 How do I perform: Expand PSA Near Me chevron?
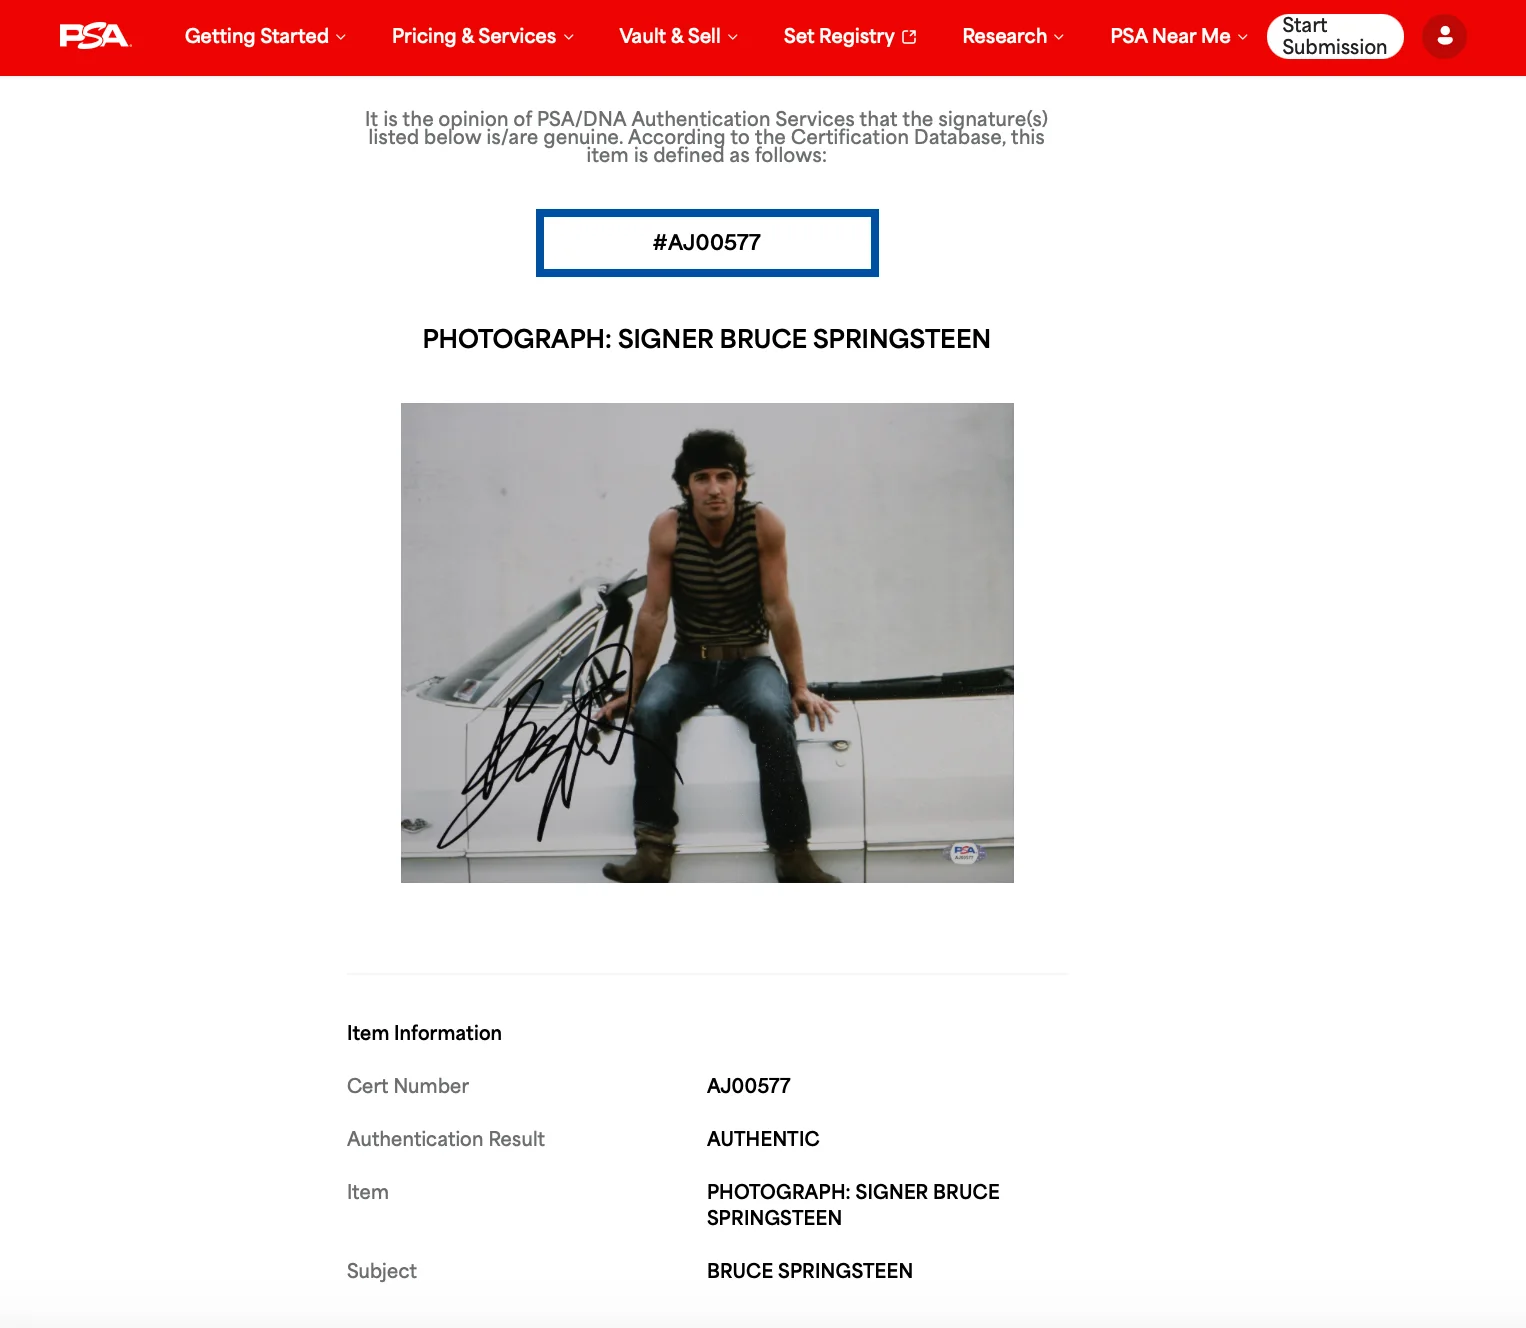[x=1243, y=37]
